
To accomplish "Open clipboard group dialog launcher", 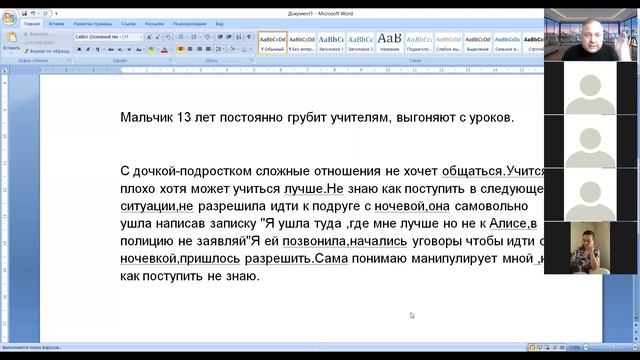I will [x=69, y=60].
